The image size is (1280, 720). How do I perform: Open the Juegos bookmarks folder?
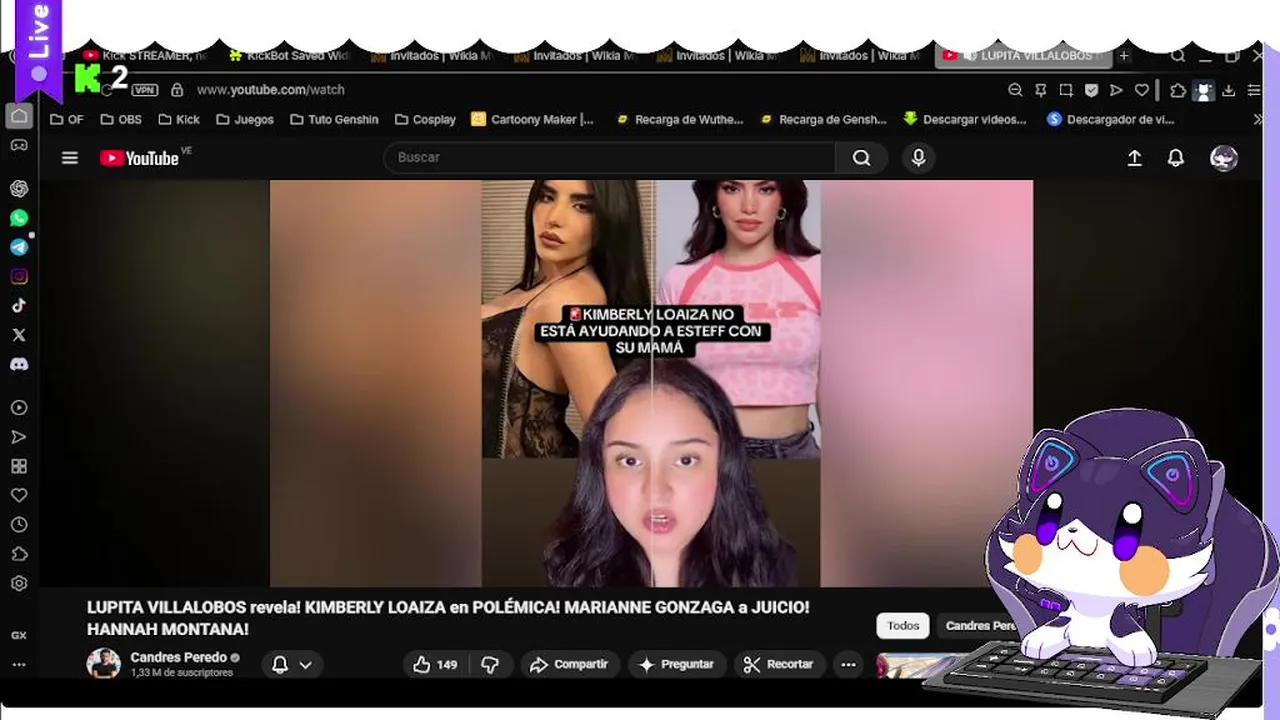243,119
